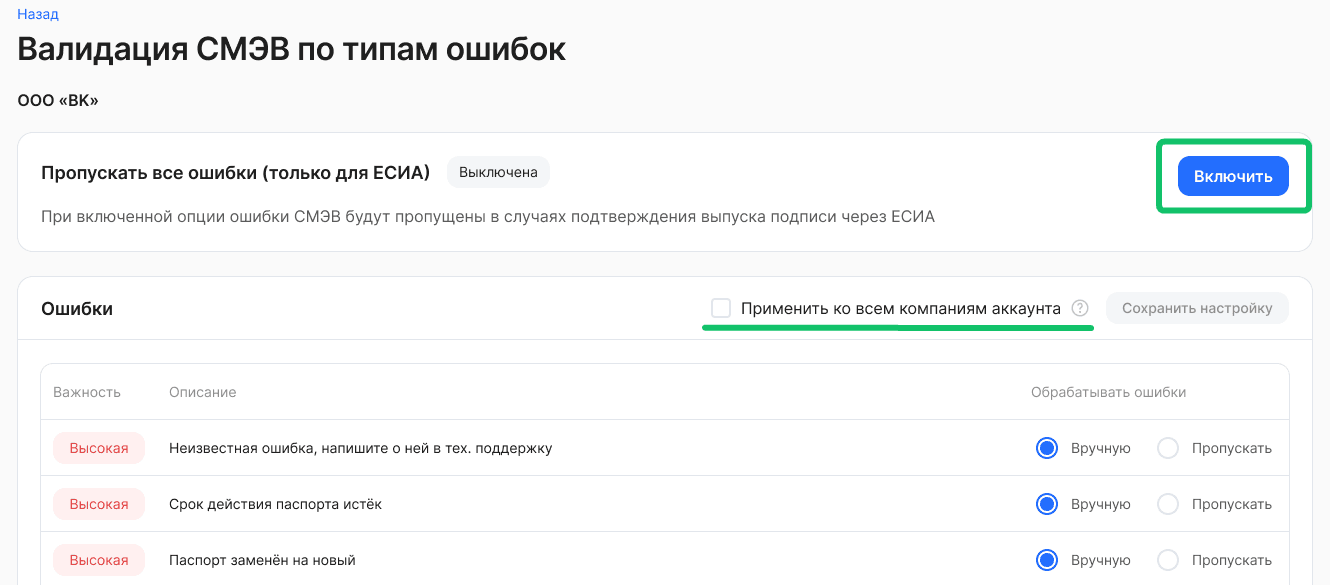Click the Высокая badge for Паспорт заменён на новый
This screenshot has height=585, width=1330.
(x=99, y=560)
